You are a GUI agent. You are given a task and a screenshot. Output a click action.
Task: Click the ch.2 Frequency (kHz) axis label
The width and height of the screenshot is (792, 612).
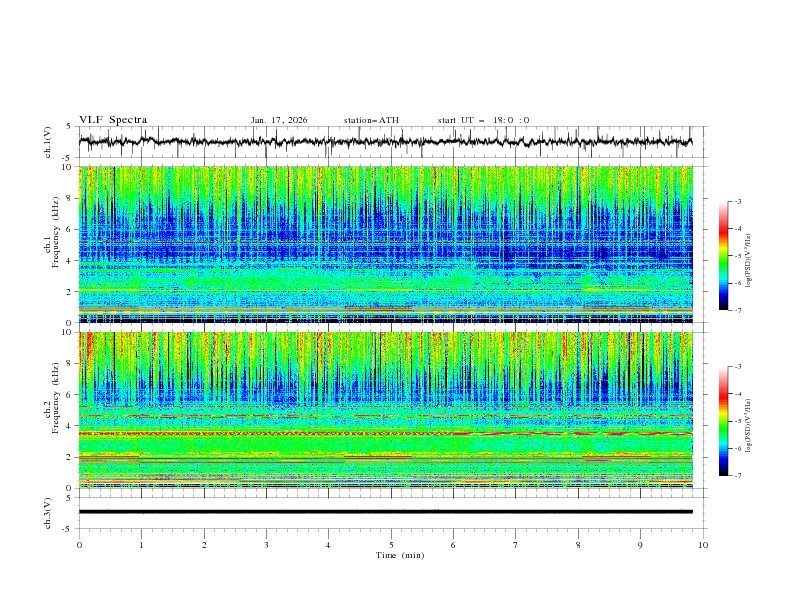coord(52,398)
